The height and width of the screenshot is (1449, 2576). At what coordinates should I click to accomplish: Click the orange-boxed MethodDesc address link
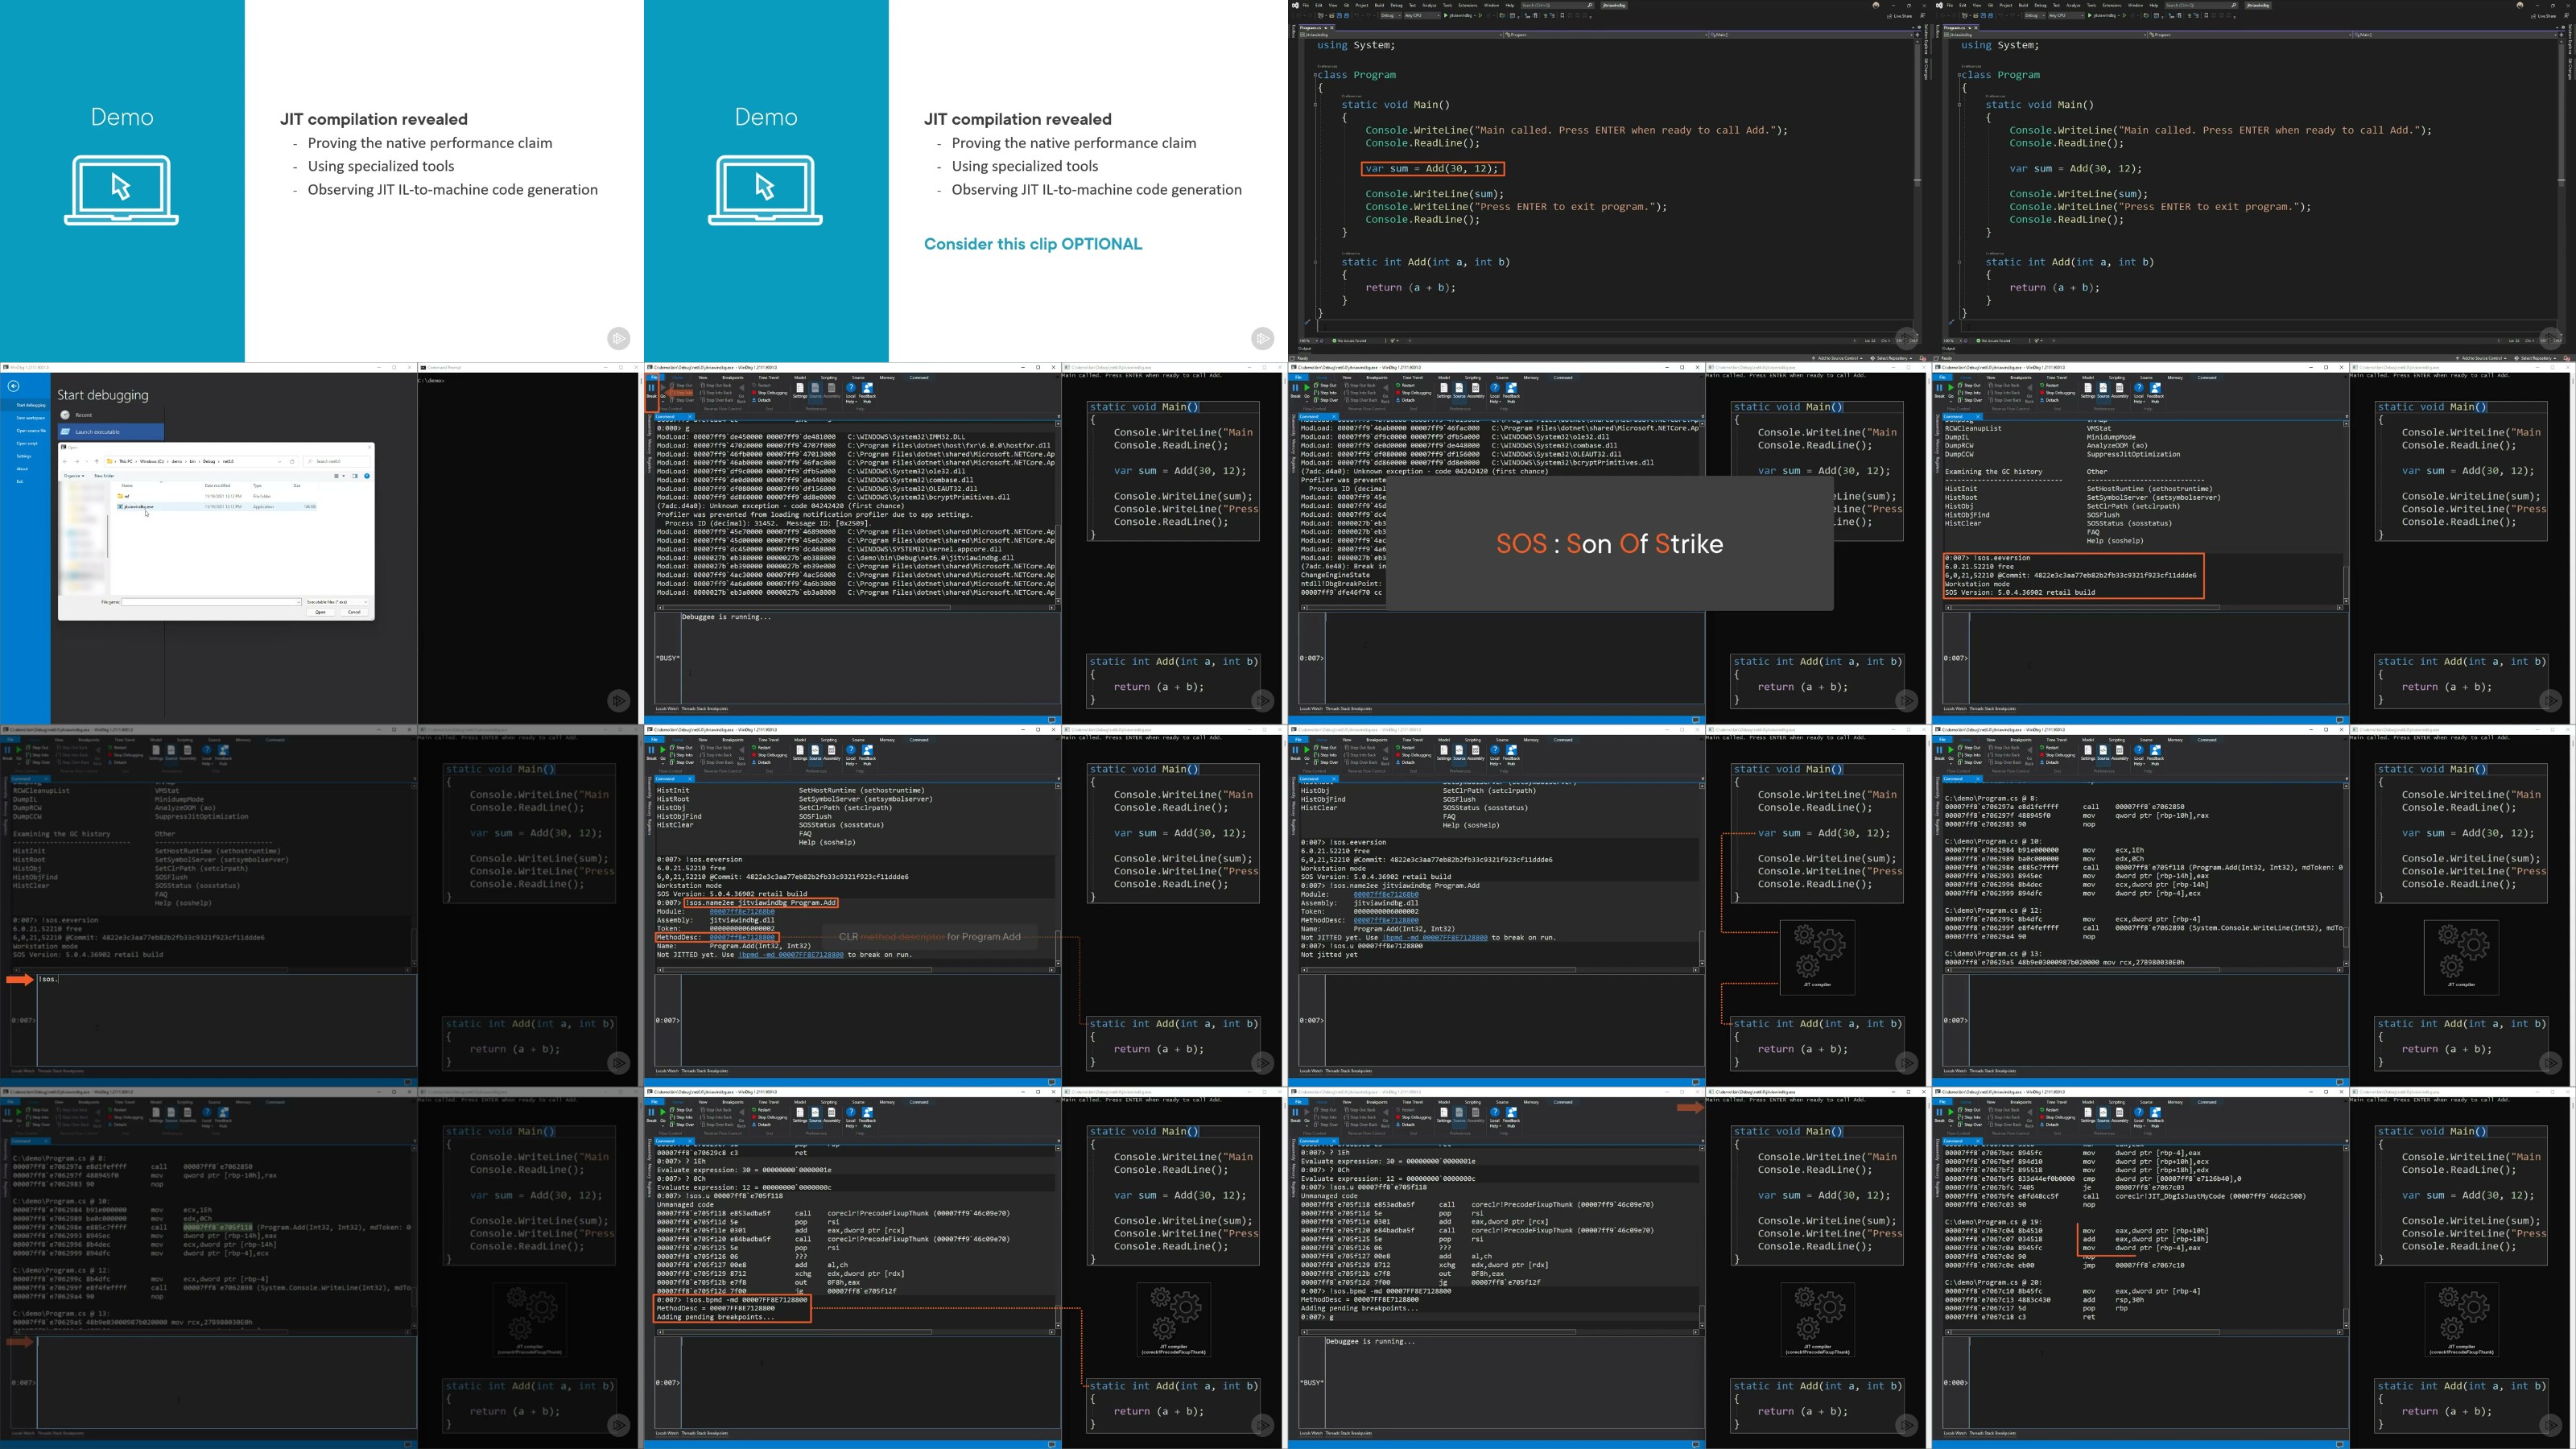click(x=742, y=937)
